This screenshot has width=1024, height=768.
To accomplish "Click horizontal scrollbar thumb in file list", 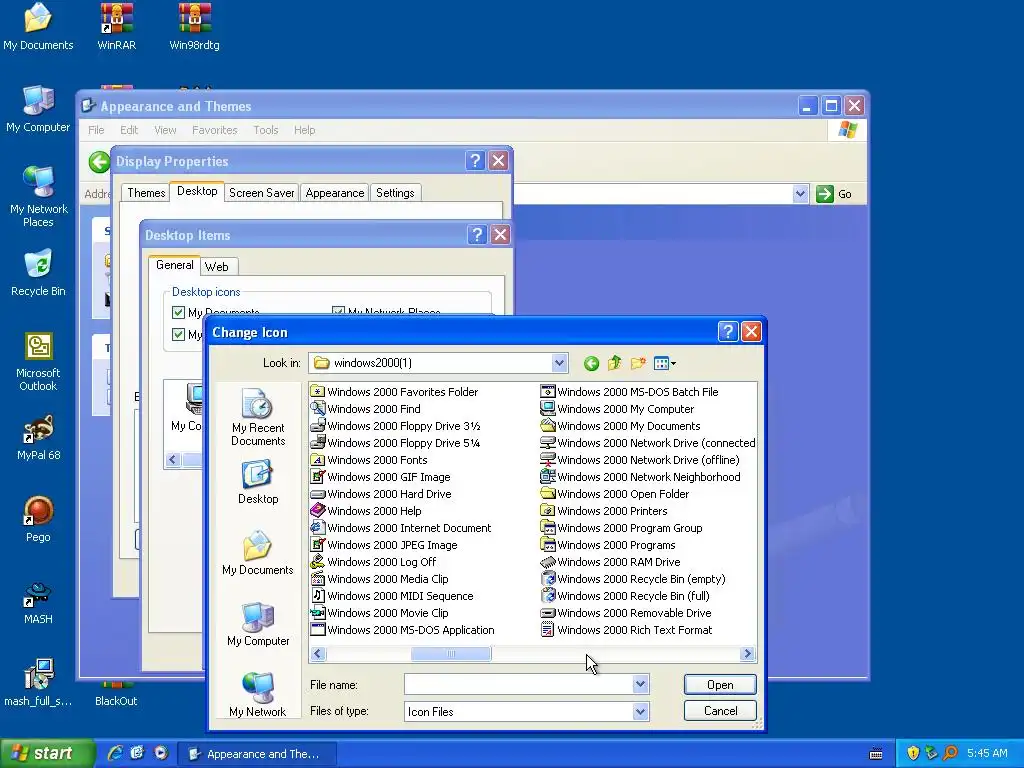I will [451, 653].
